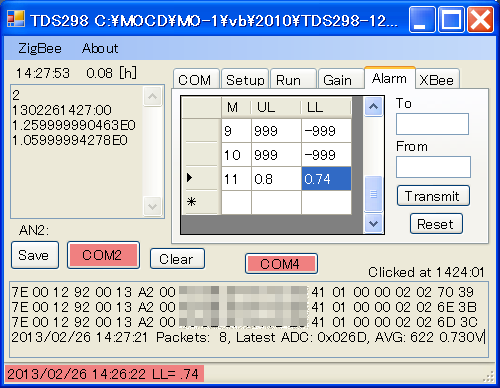Screen dimensions: 500x388
Task: Select the cell with M value 9
Action: [236, 131]
